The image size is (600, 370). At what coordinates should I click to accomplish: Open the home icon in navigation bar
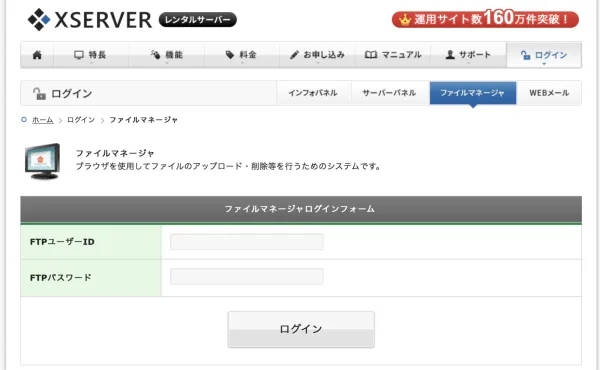pos(37,55)
